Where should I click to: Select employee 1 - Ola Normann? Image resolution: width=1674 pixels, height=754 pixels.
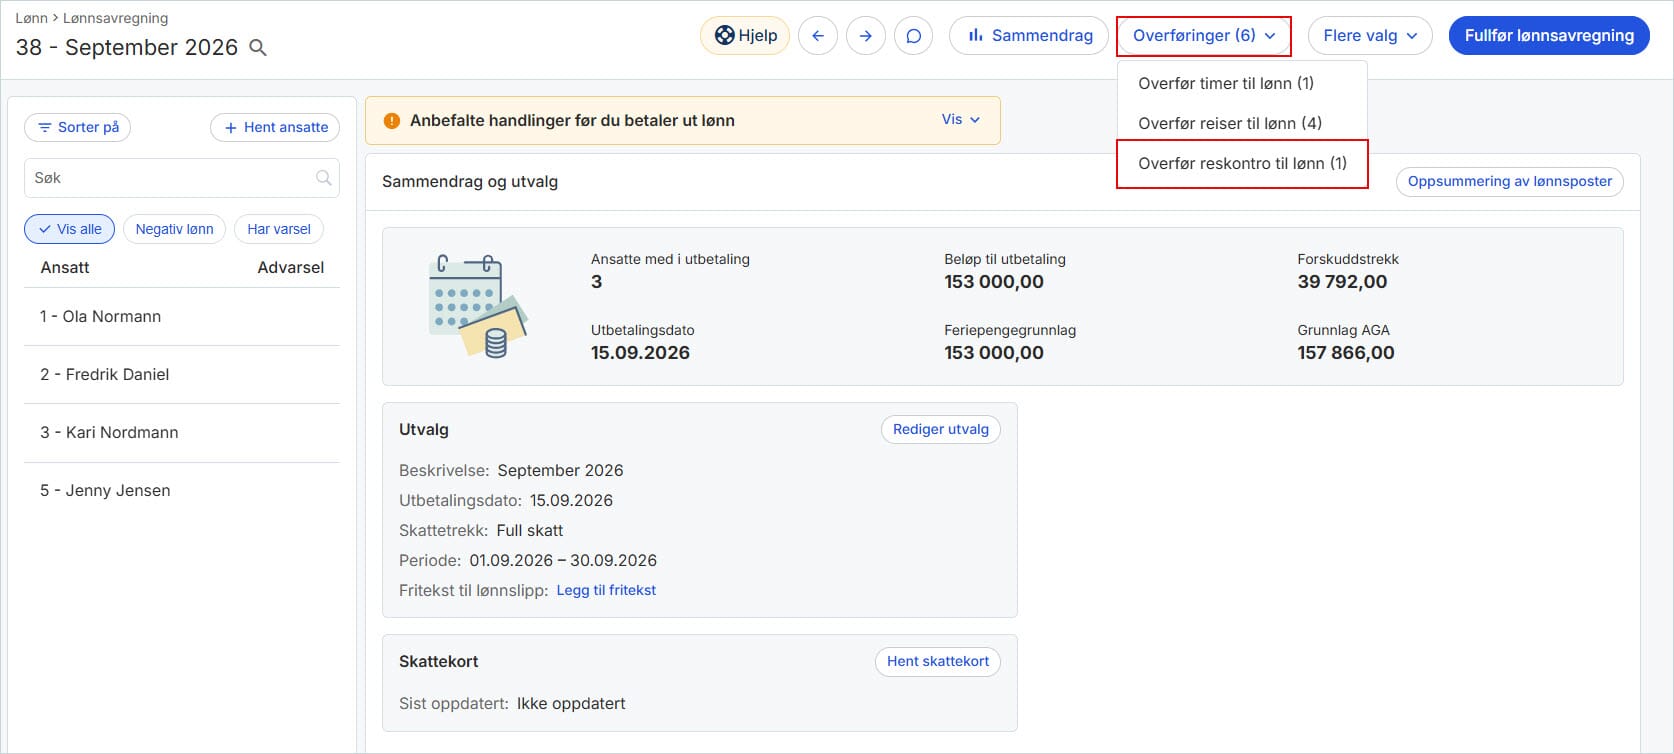(182, 317)
